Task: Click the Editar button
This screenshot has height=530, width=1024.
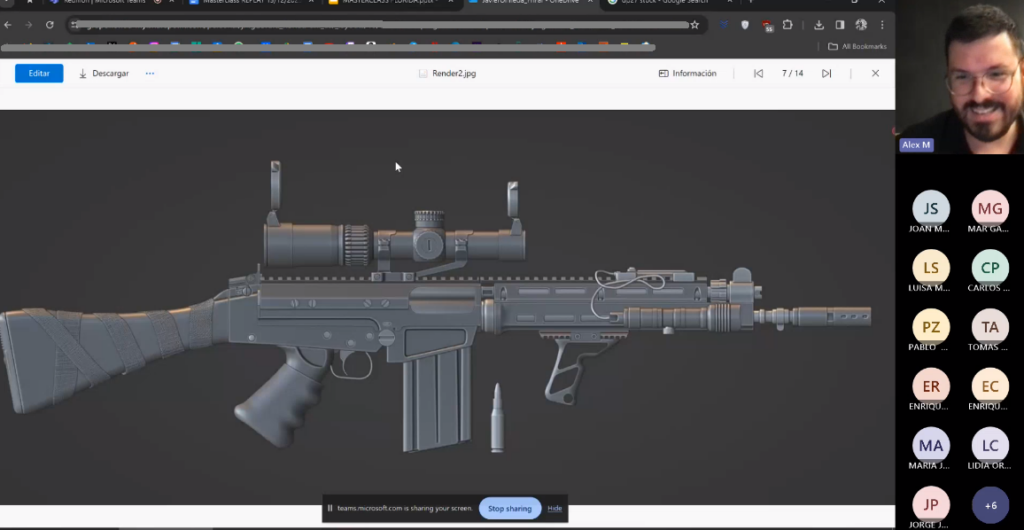Action: pyautogui.click(x=39, y=73)
